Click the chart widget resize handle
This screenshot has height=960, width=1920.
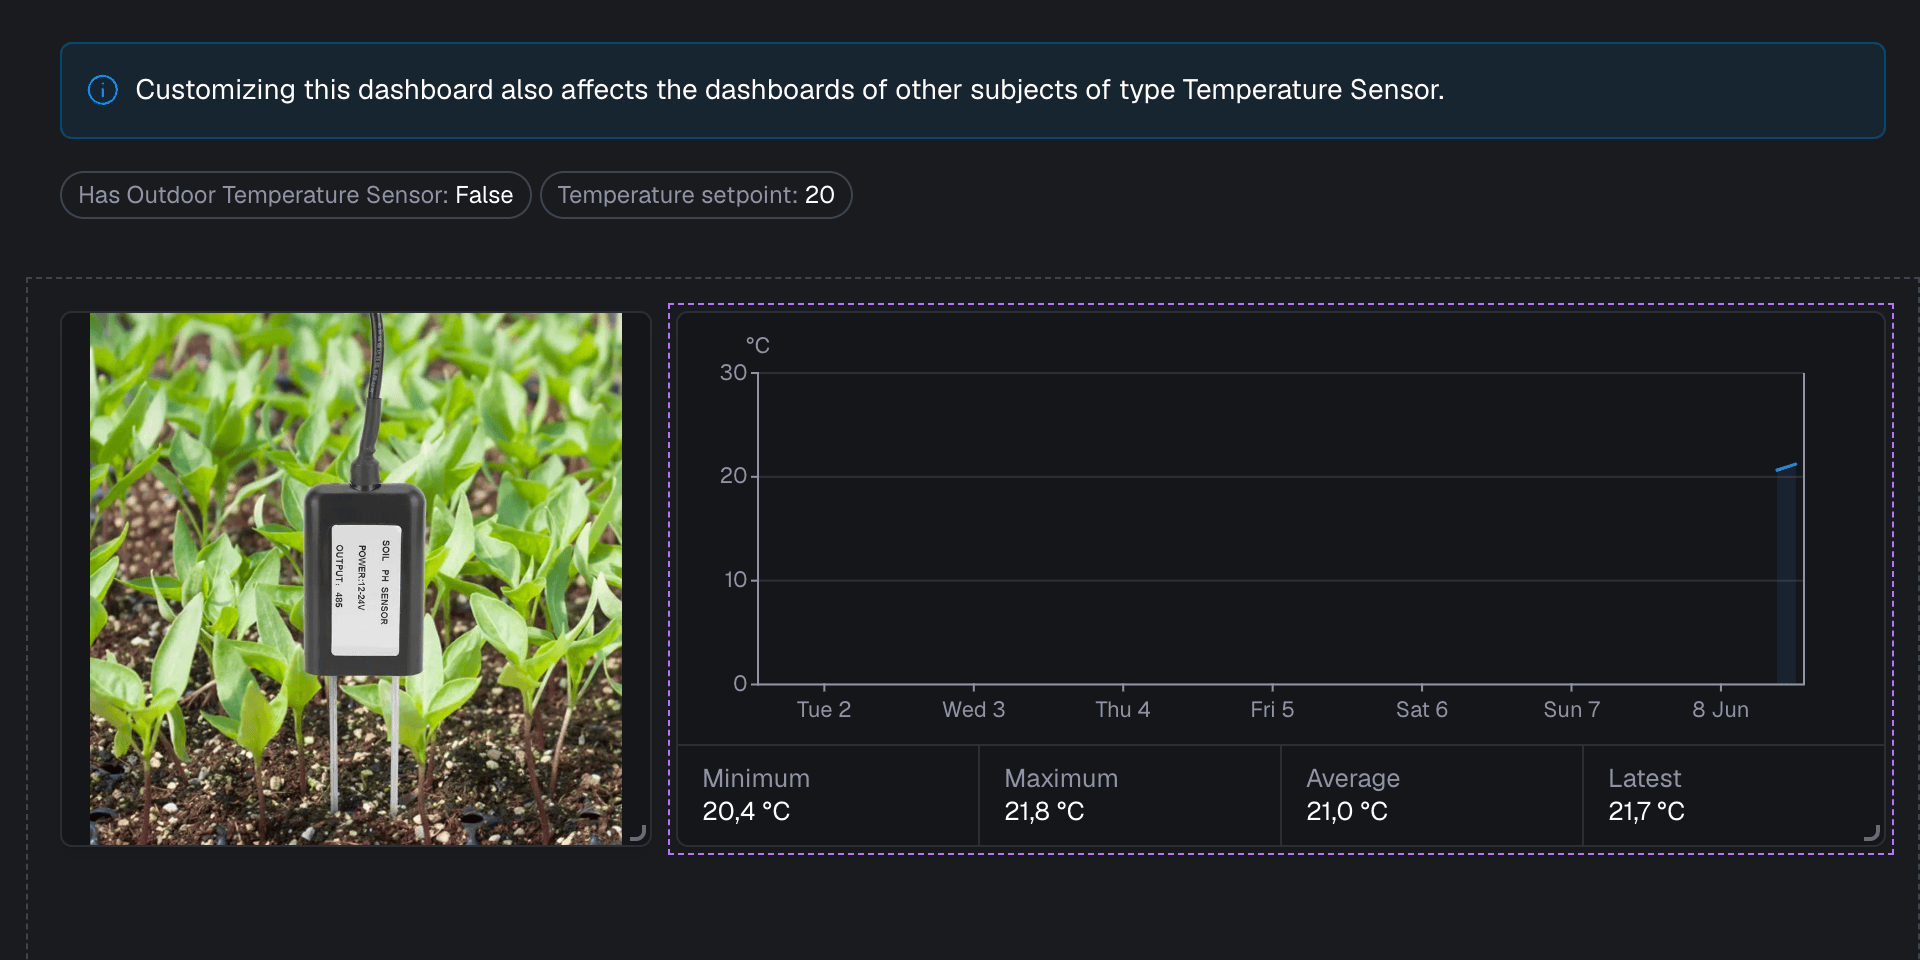[1872, 832]
